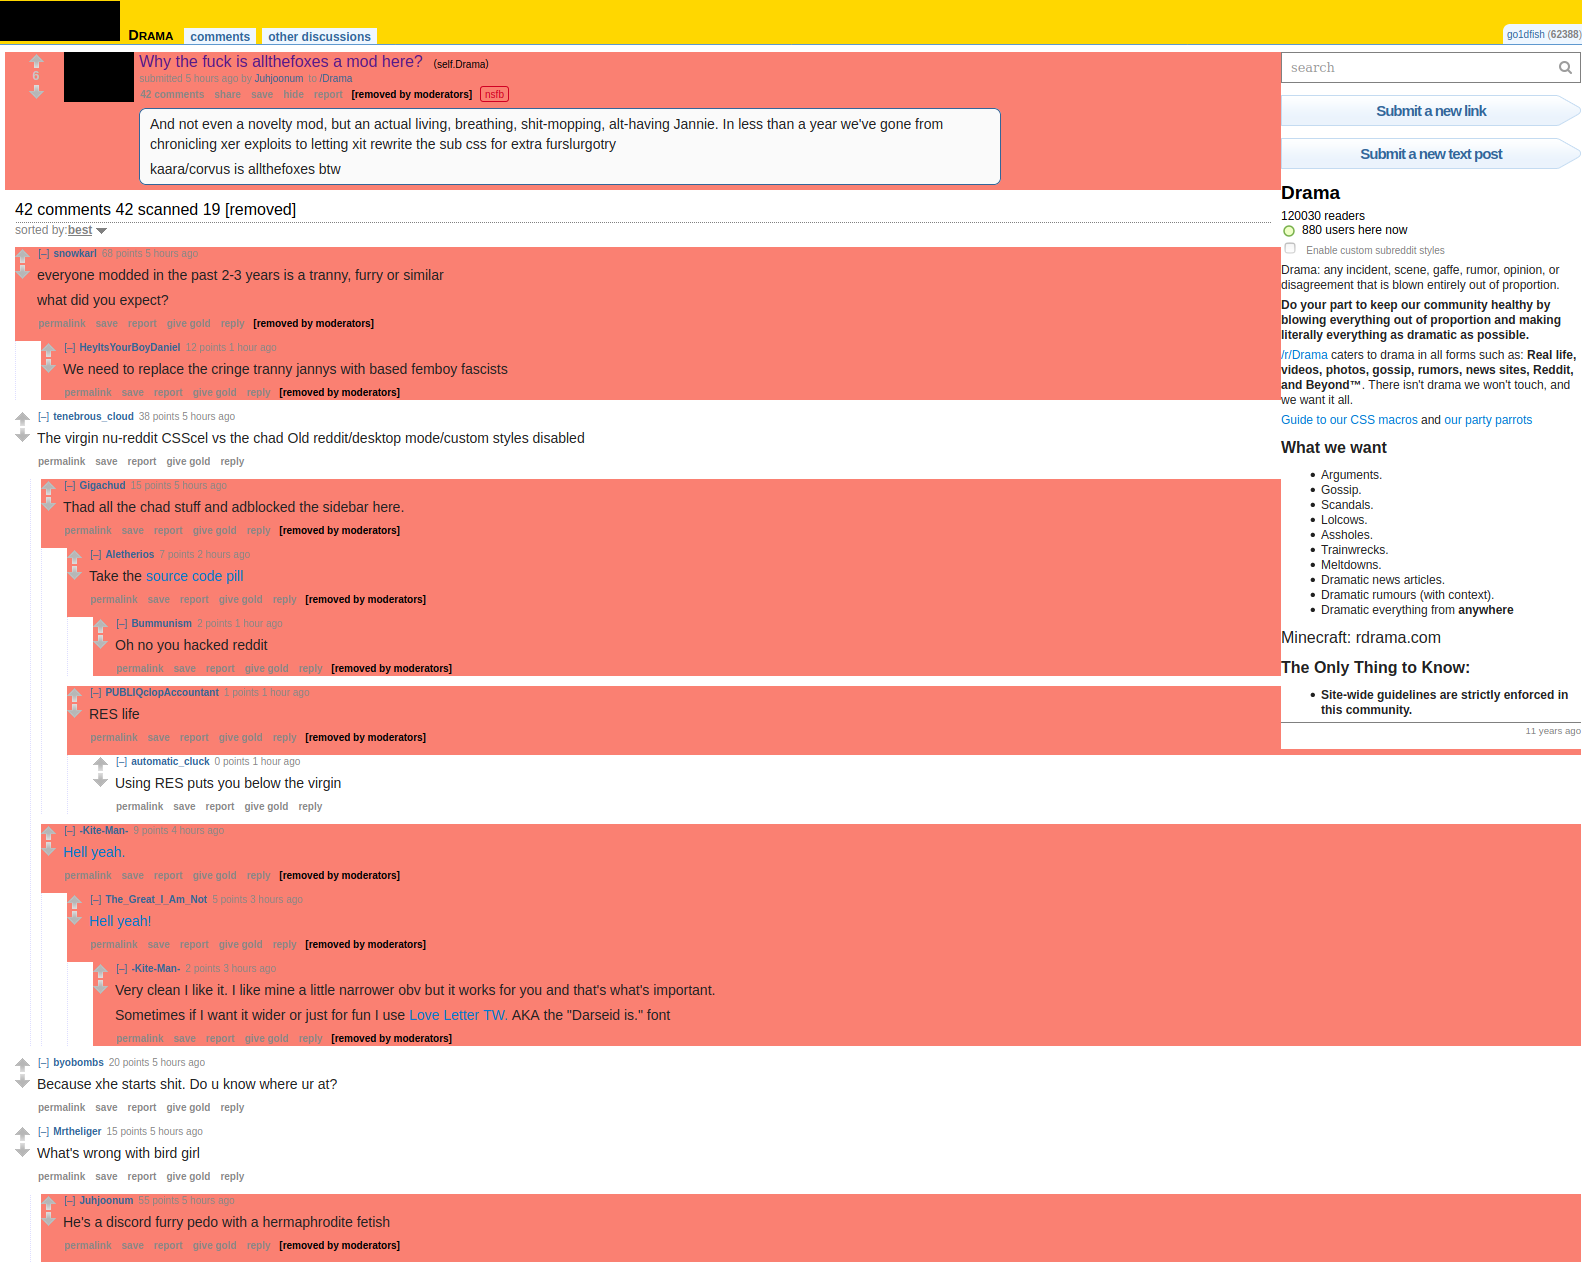This screenshot has width=1582, height=1262.
Task: Open snowkarl's user profile
Action: 75,254
